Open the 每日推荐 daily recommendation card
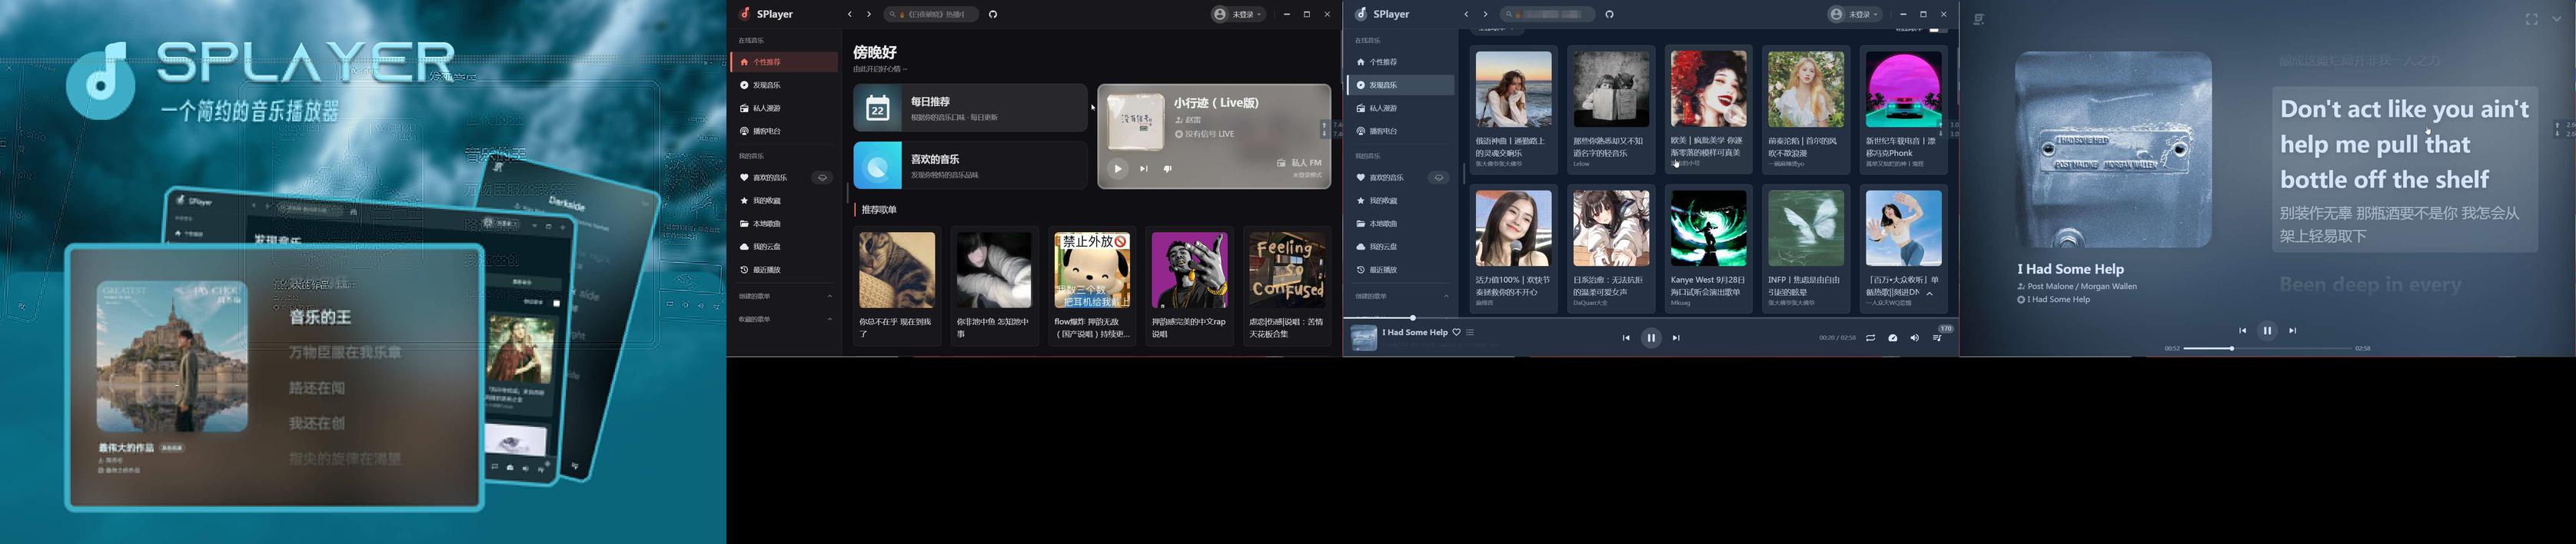Screen dimensions: 2576x544 [x=969, y=108]
